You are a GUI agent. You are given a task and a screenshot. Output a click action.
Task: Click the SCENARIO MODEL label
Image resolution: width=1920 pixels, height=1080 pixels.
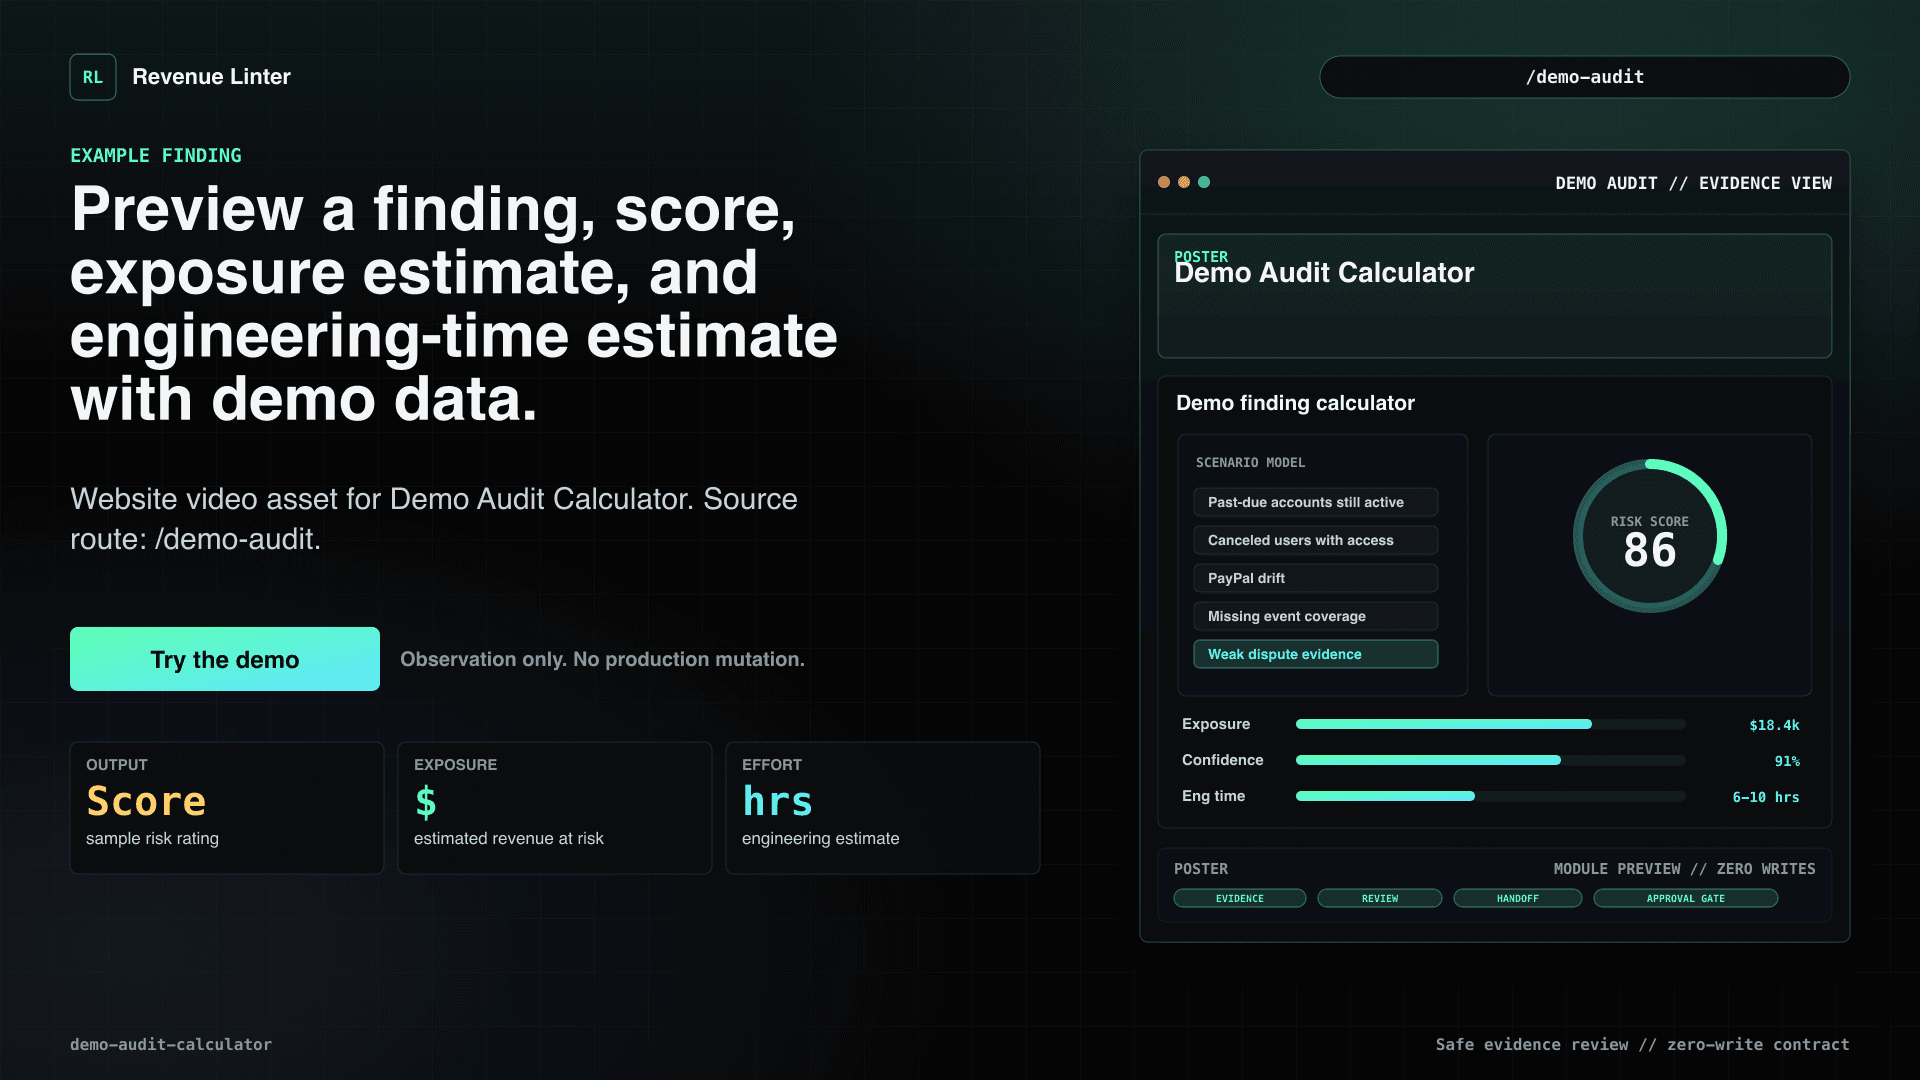pos(1250,462)
